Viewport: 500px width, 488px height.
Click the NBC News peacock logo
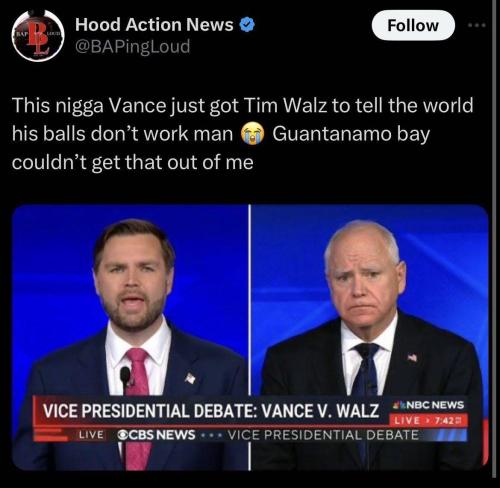(398, 406)
